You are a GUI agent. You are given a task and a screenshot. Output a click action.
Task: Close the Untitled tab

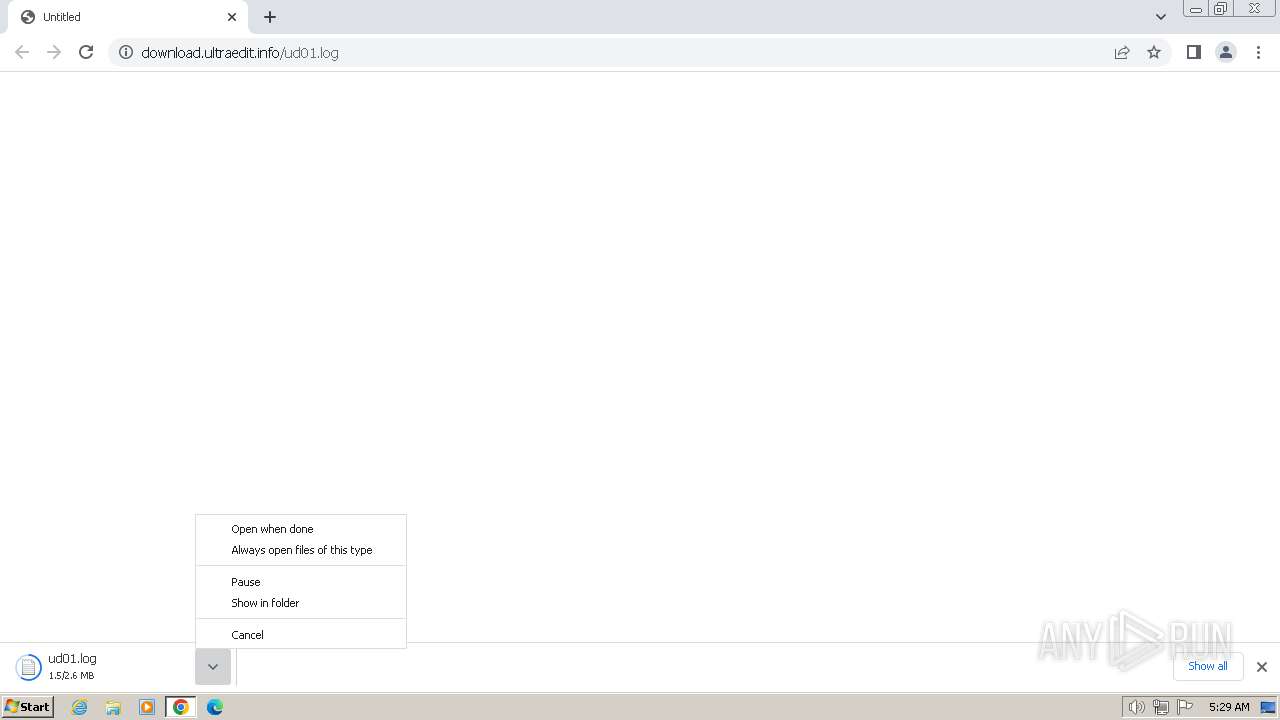[x=232, y=17]
